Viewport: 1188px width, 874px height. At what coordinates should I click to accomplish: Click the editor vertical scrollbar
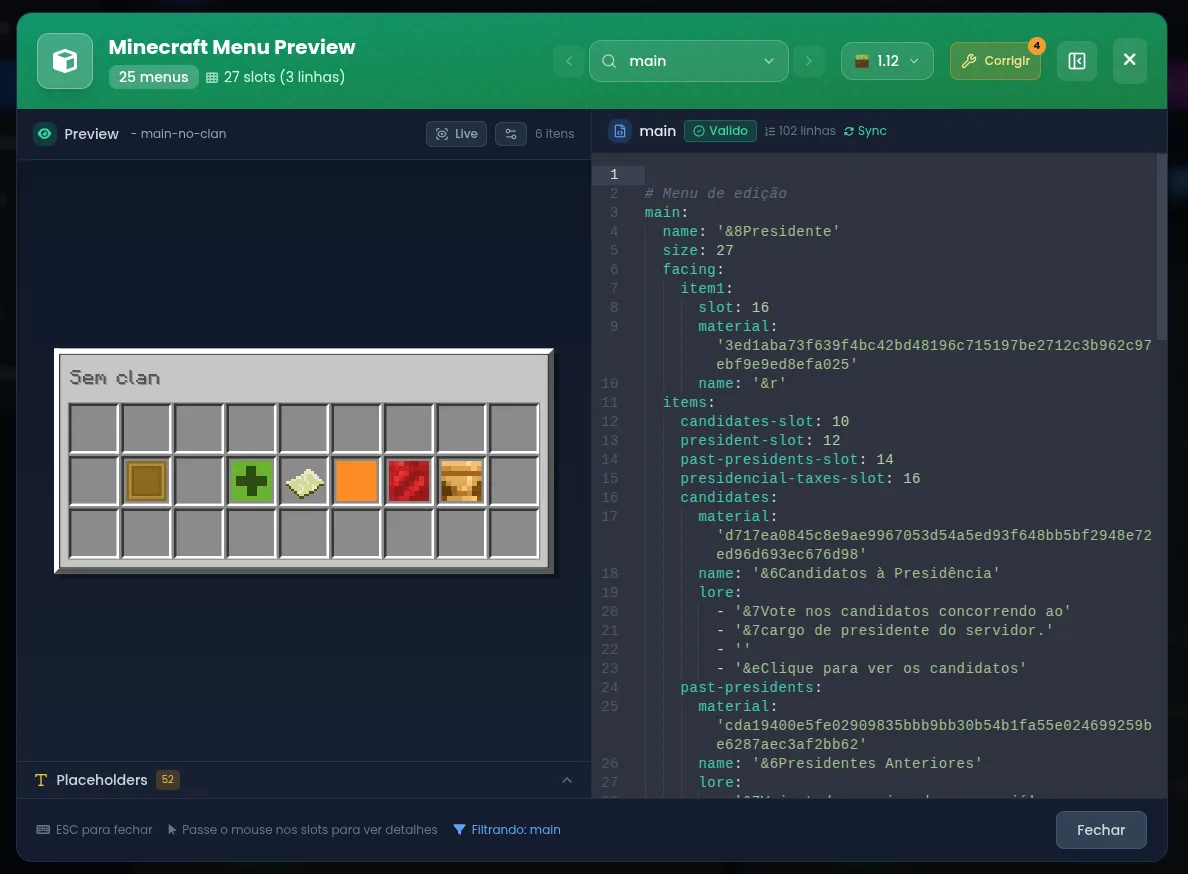(1161, 247)
